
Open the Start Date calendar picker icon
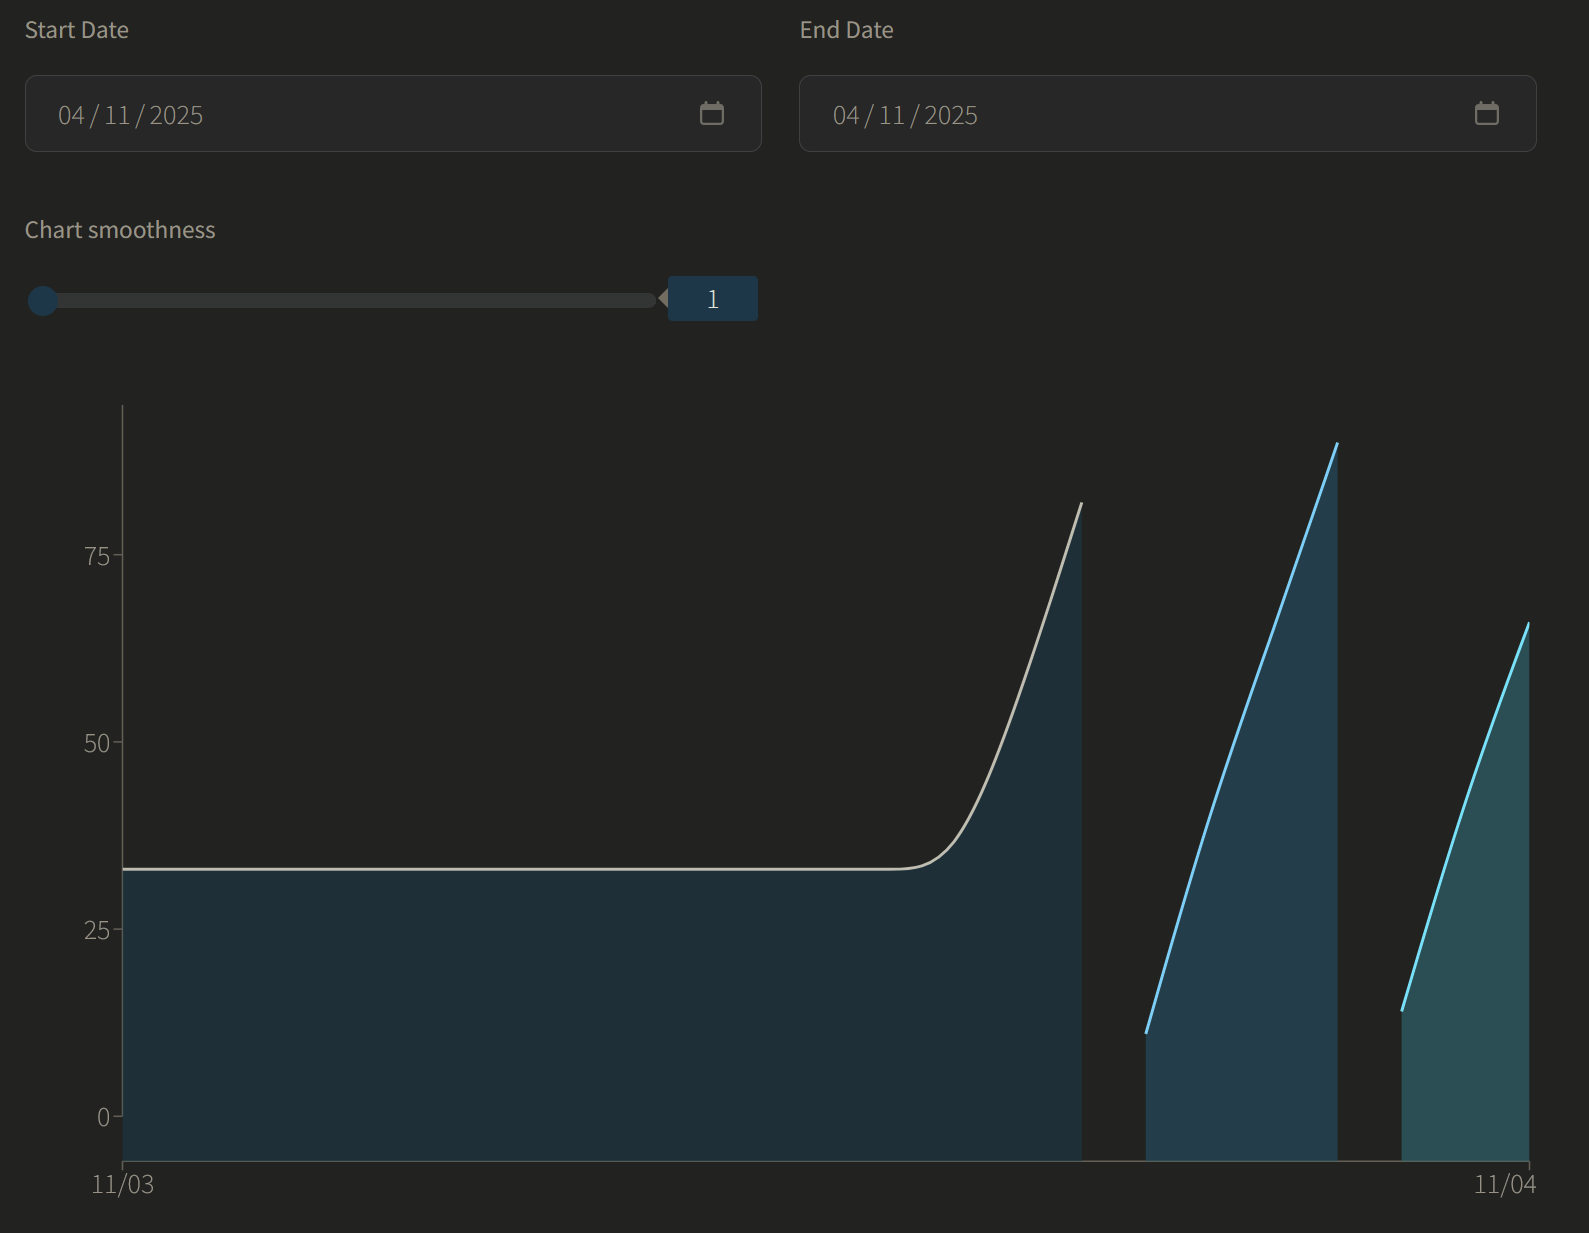pyautogui.click(x=712, y=113)
